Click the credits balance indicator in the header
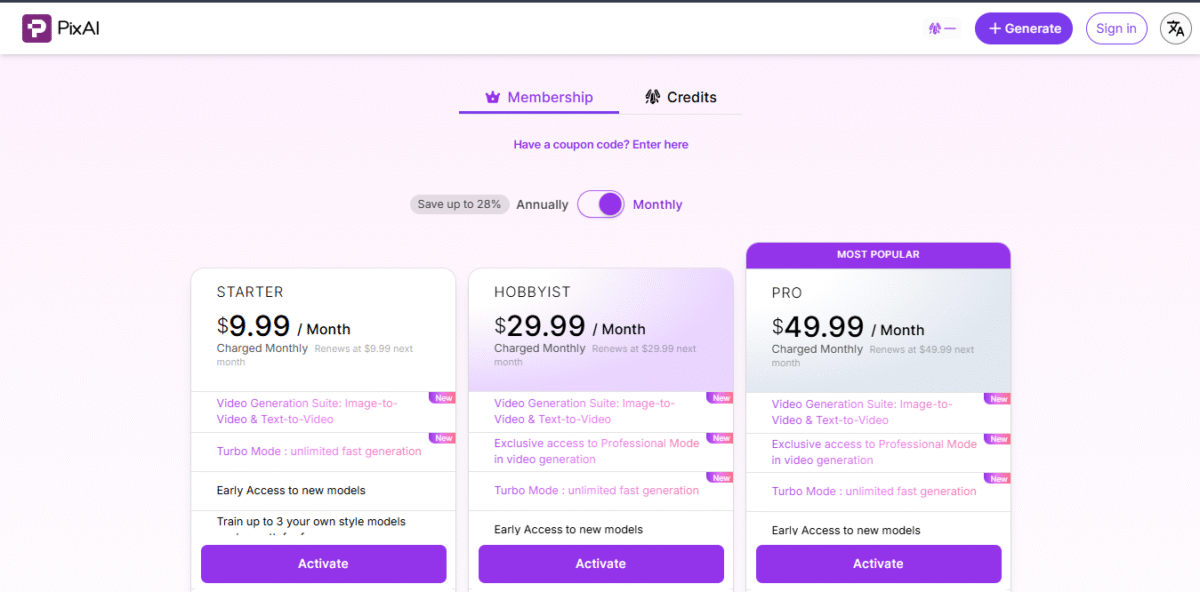This screenshot has height=592, width=1200. (x=941, y=28)
